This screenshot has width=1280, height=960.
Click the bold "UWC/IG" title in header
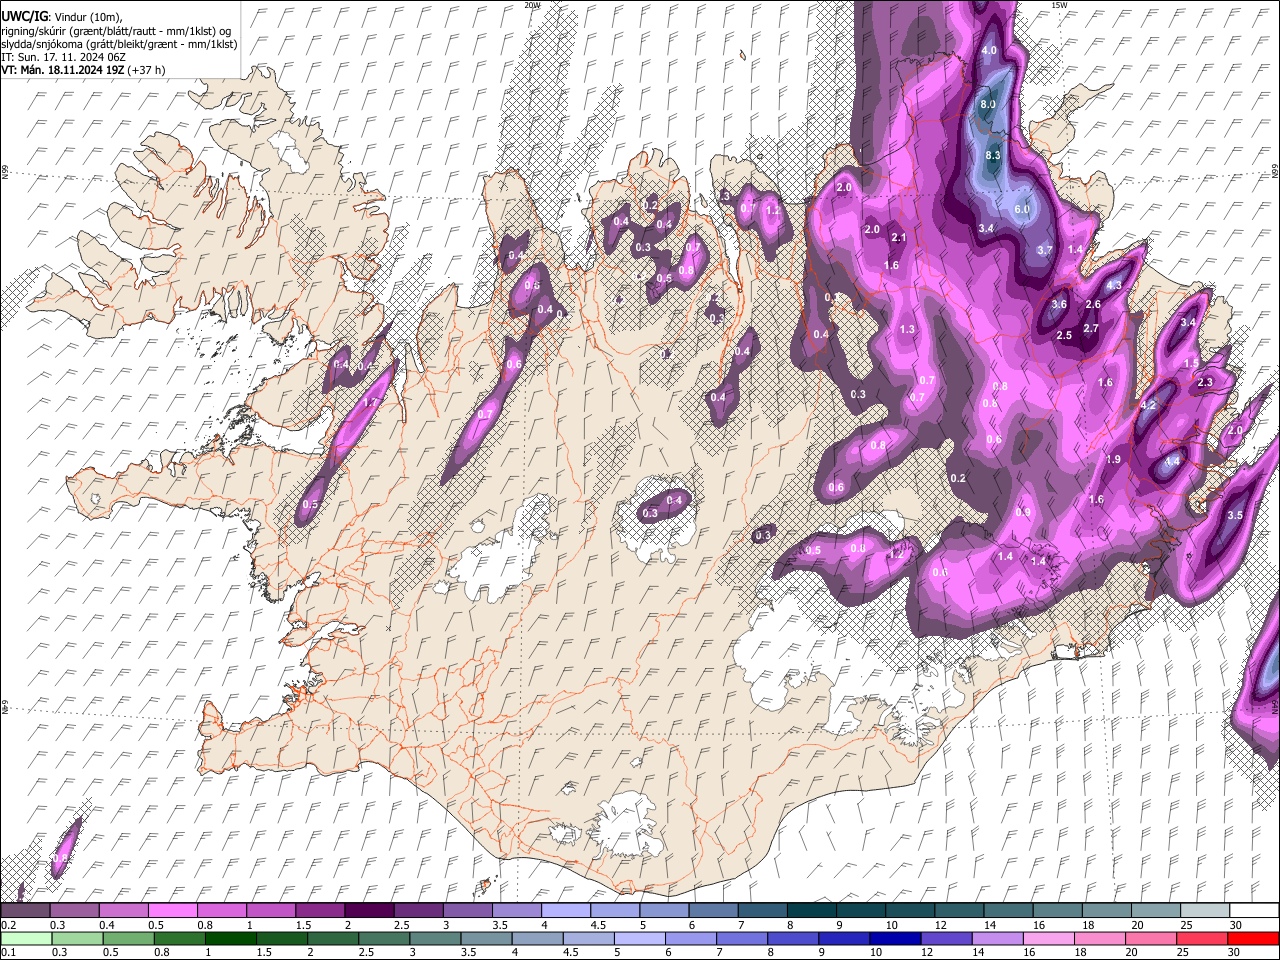tap(24, 16)
